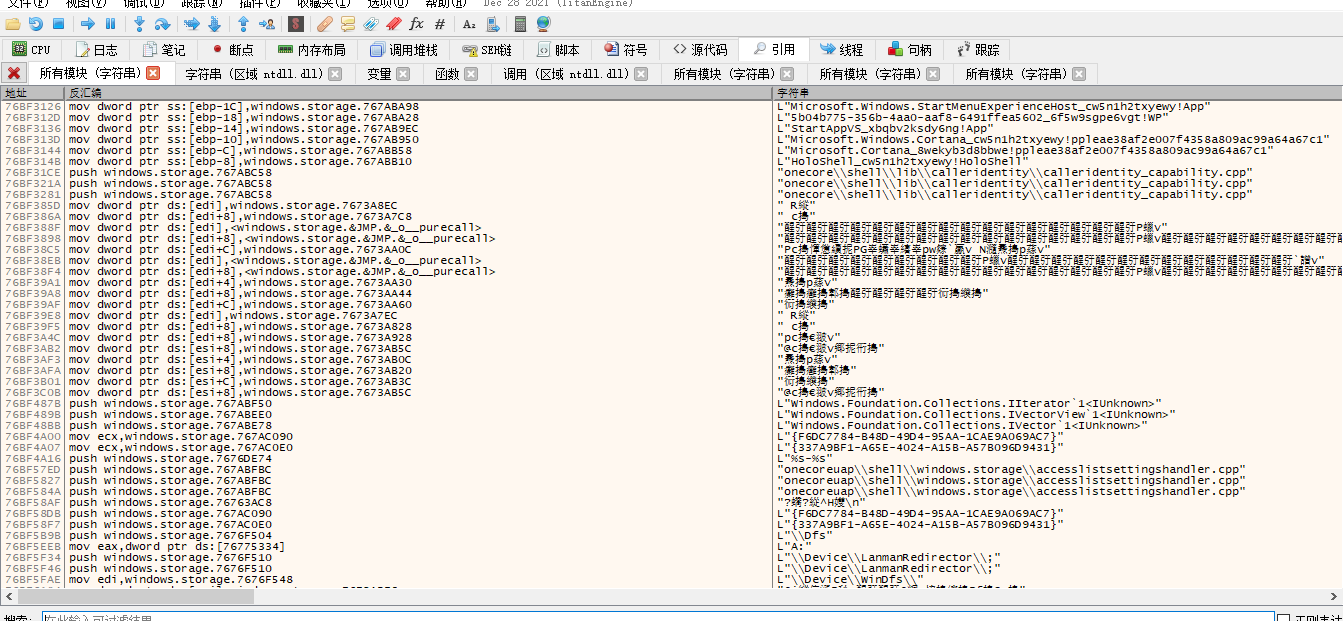Click the Run To User Code icon

point(266,23)
